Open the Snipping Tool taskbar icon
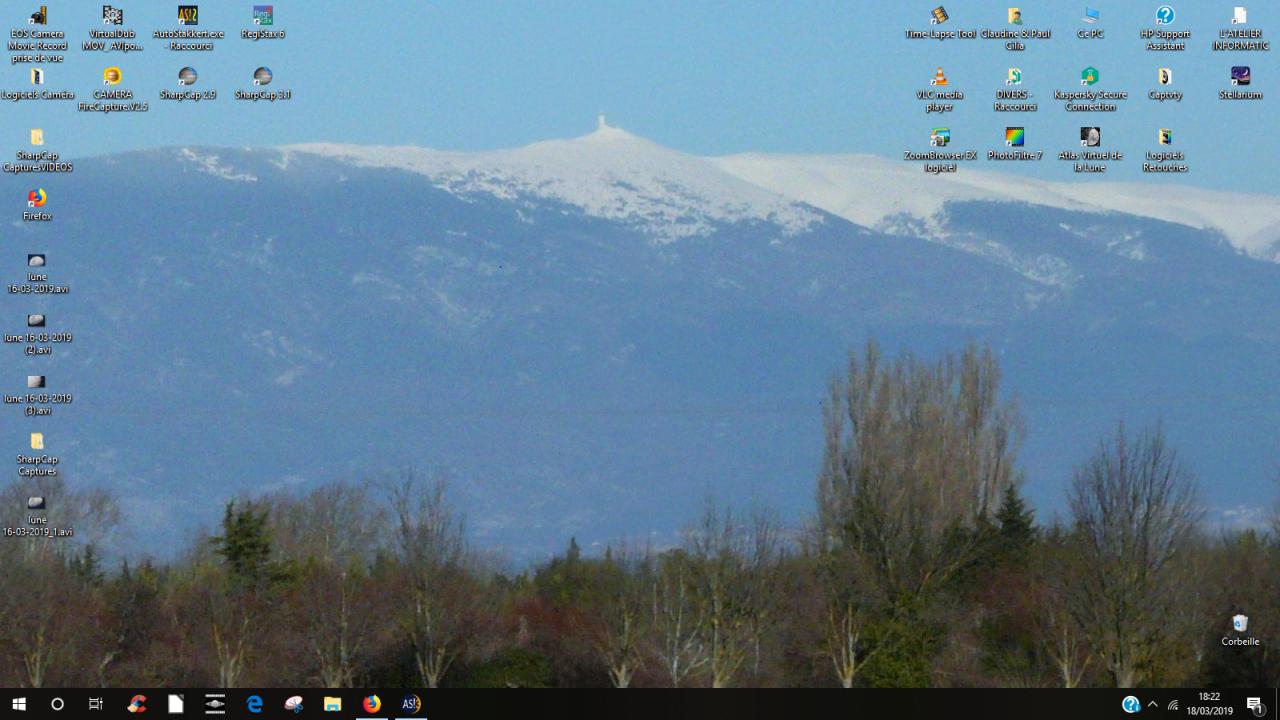The height and width of the screenshot is (720, 1280). 293,704
